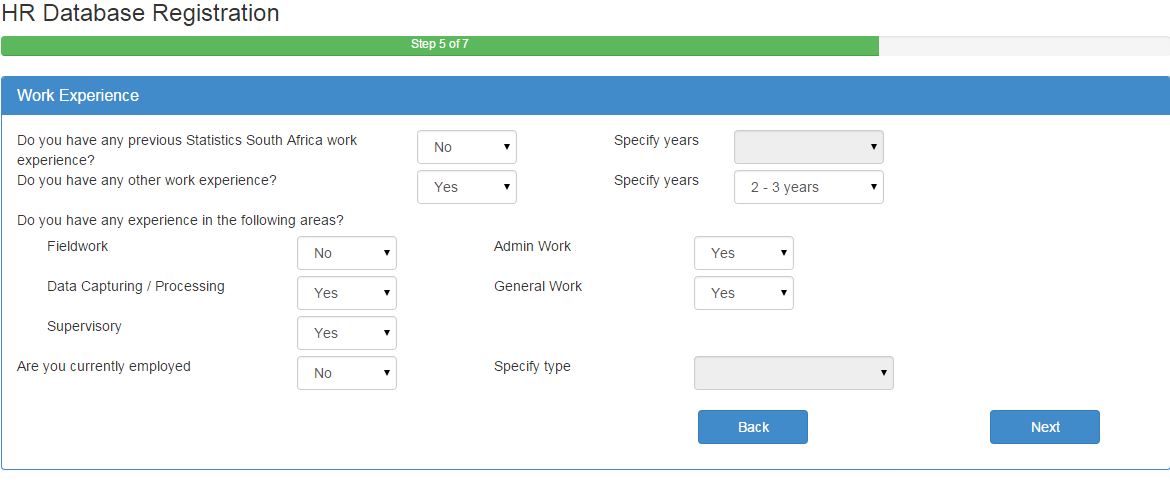
Task: Open the Supervisory experience dropdown
Action: (346, 333)
